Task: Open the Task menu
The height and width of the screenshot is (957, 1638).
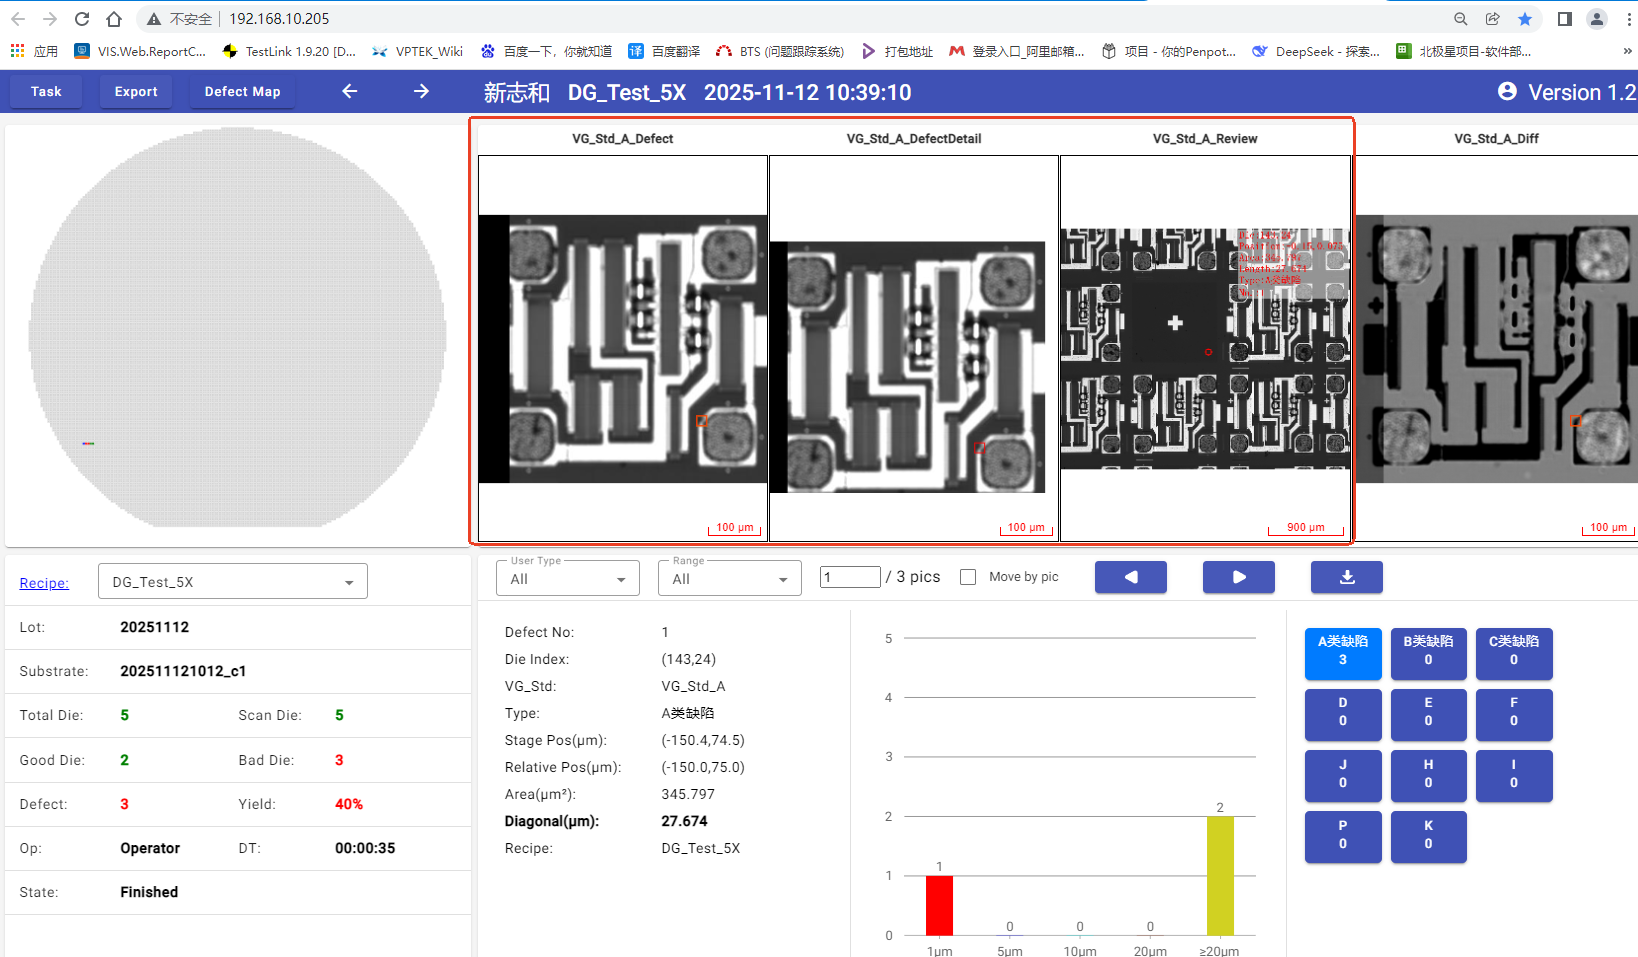Action: [x=46, y=91]
